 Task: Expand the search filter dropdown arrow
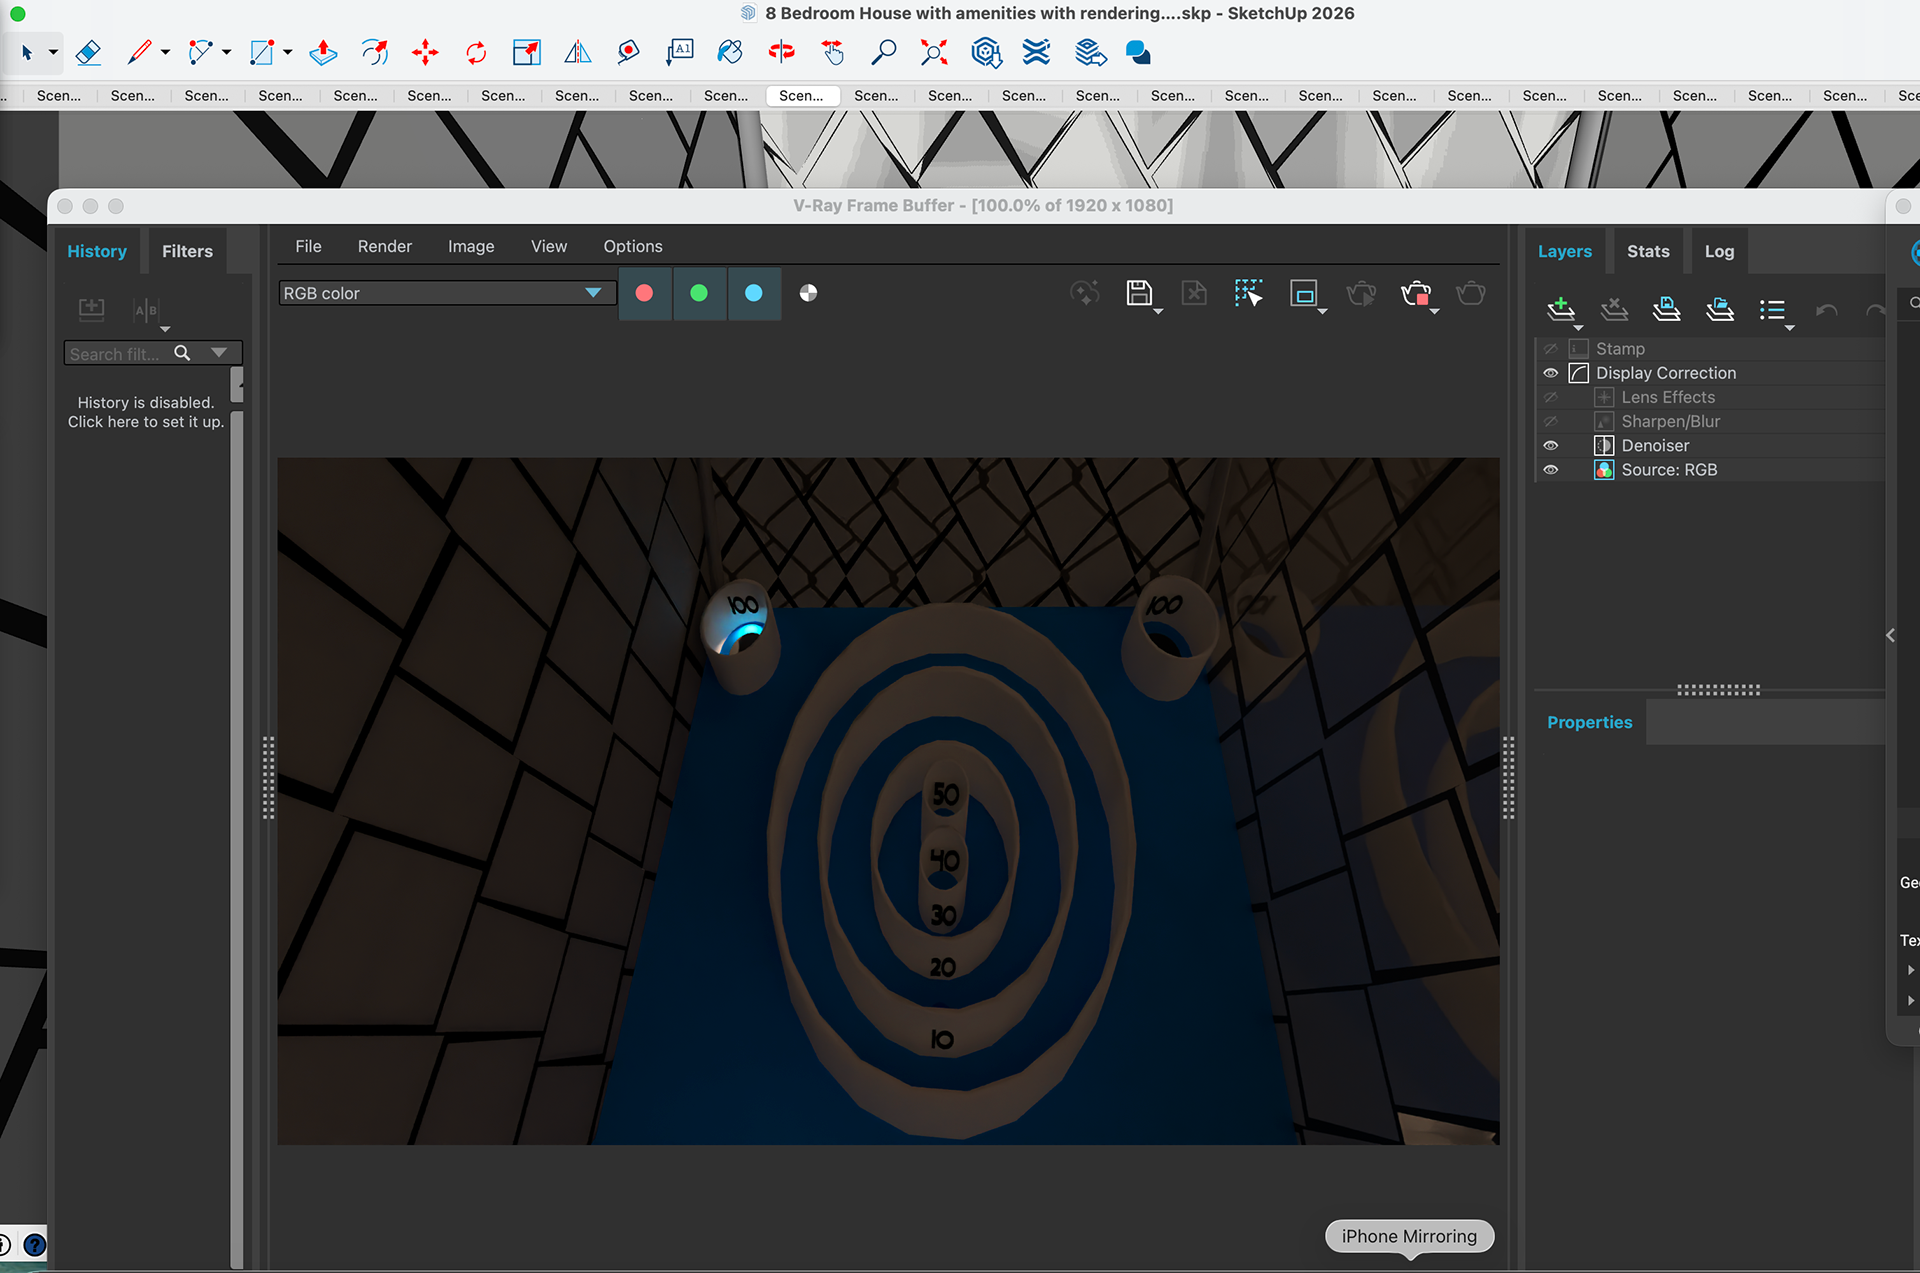click(x=219, y=353)
